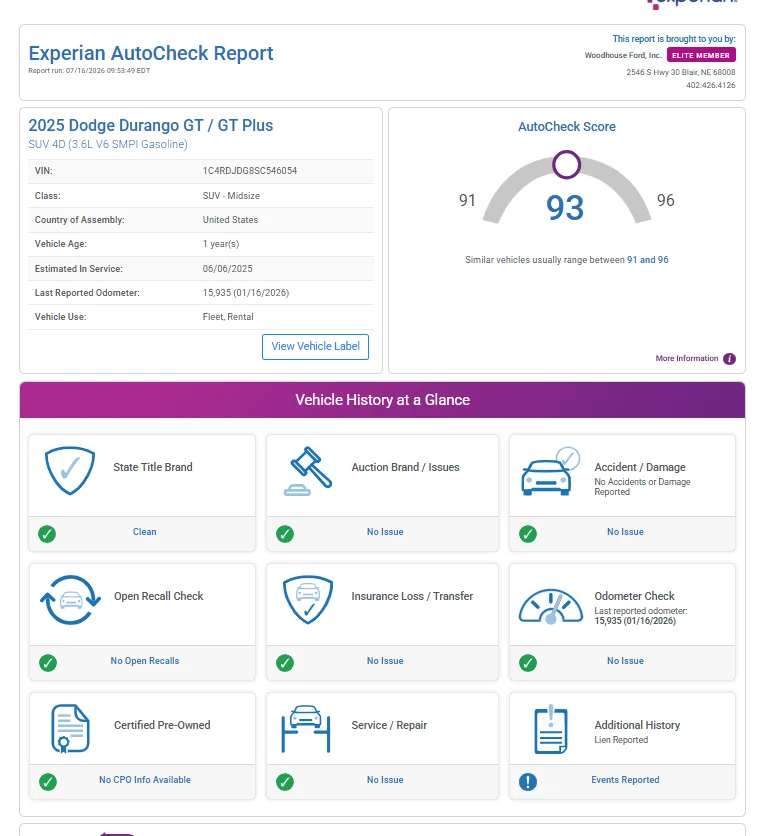Open the No CPO Info Available link
This screenshot has width=769, height=836.
[x=145, y=779]
